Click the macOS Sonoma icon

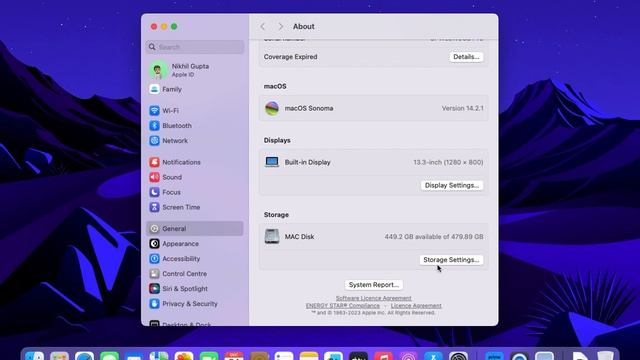272,109
